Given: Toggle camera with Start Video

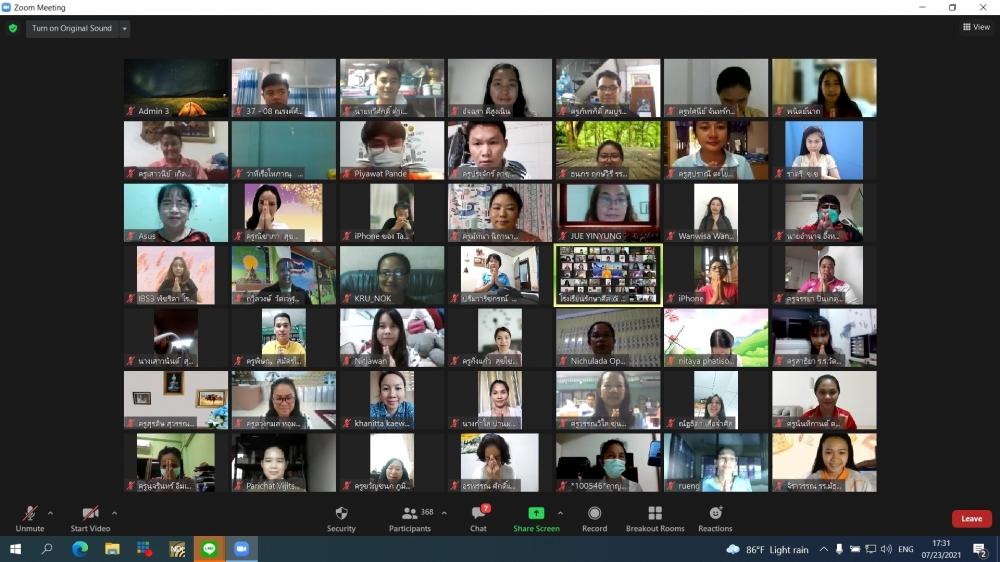Looking at the screenshot, I should (x=90, y=517).
